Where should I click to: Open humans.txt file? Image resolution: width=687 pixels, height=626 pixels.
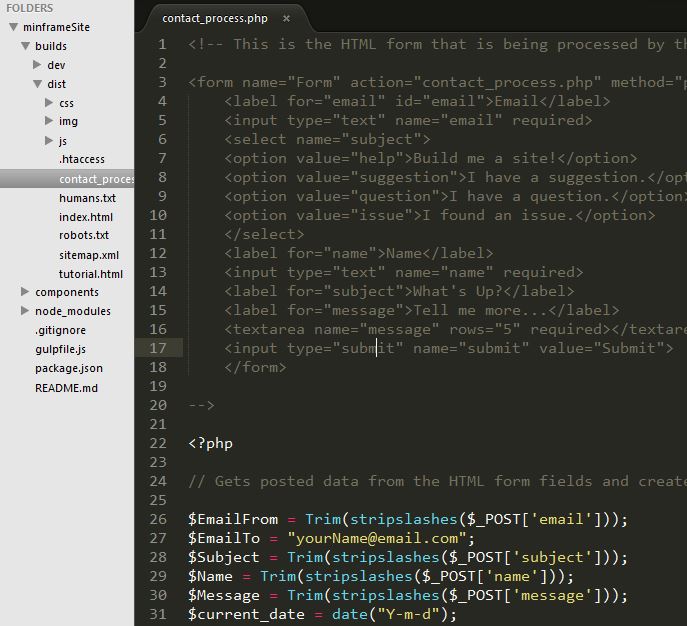[x=88, y=198]
